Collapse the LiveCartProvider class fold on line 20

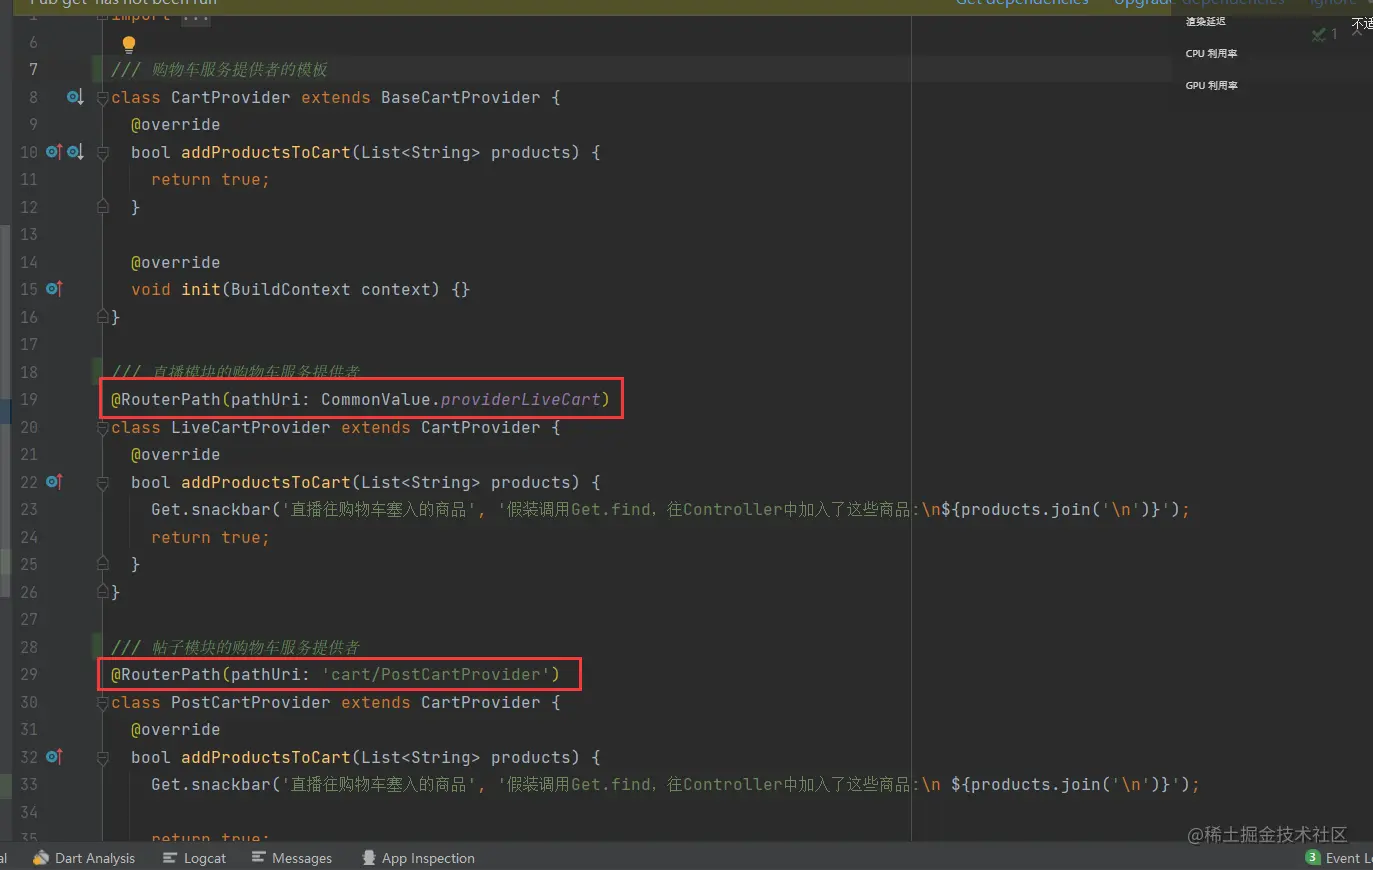click(x=103, y=428)
